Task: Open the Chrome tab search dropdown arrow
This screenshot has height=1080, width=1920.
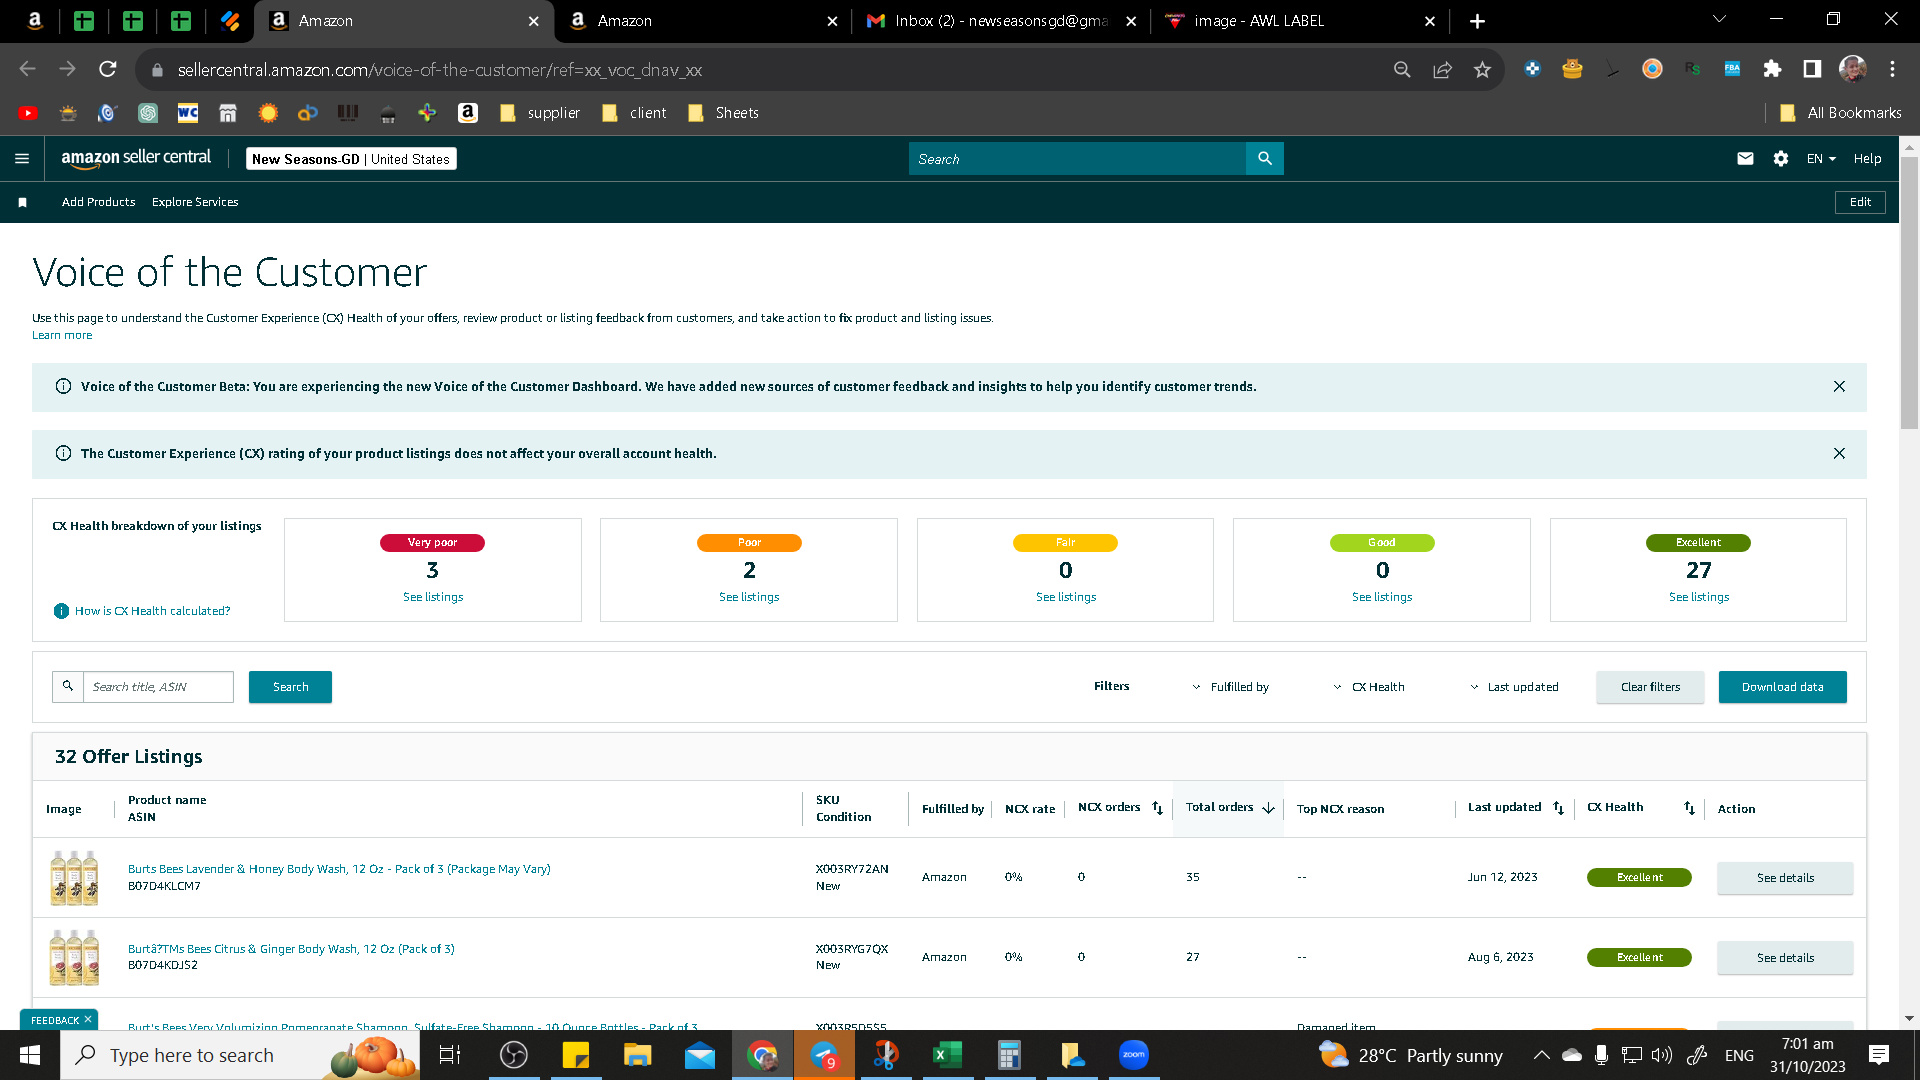Action: click(1719, 19)
